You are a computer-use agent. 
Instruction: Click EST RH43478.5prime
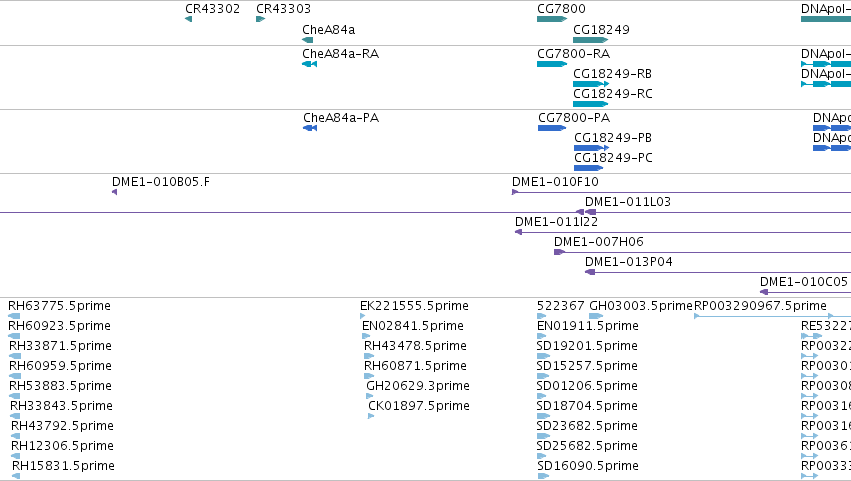pyautogui.click(x=415, y=346)
